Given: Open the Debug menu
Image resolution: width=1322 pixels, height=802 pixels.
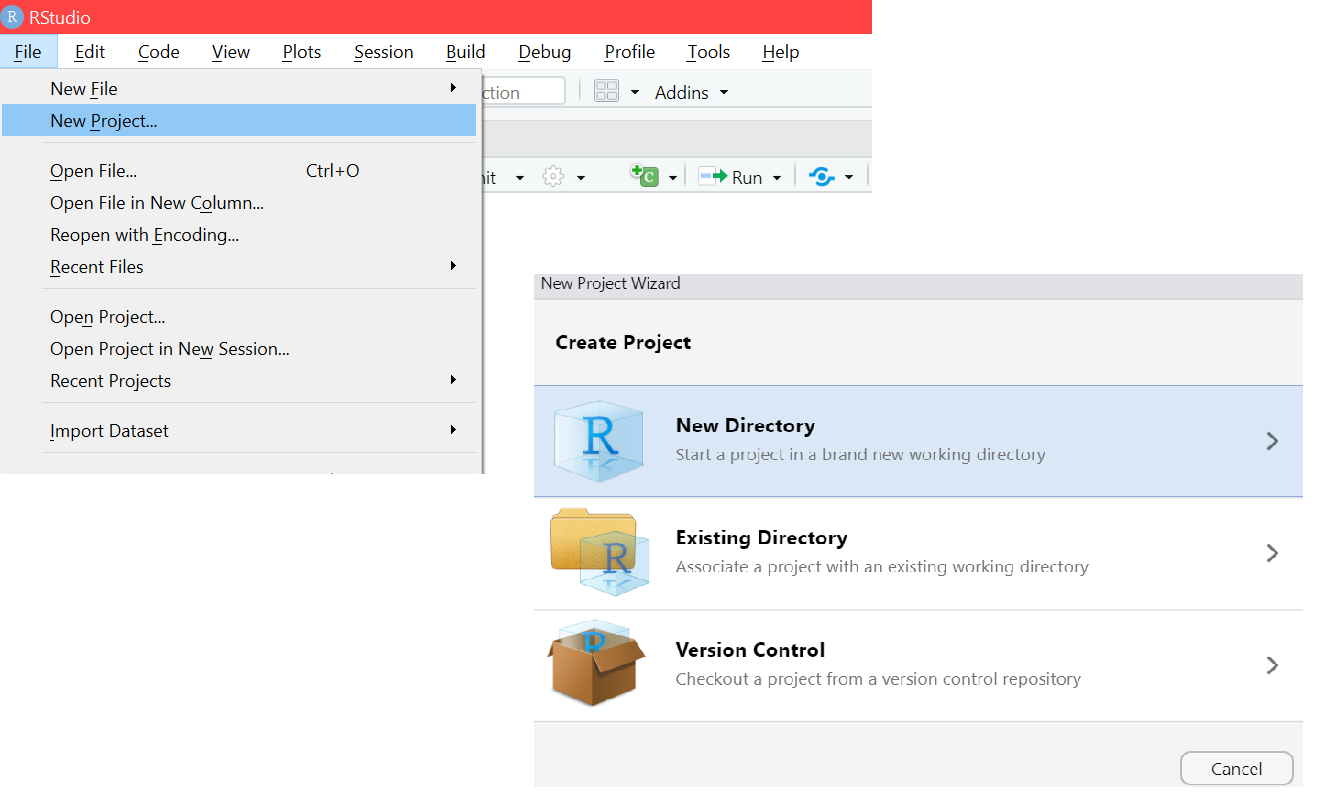Looking at the screenshot, I should coord(545,52).
